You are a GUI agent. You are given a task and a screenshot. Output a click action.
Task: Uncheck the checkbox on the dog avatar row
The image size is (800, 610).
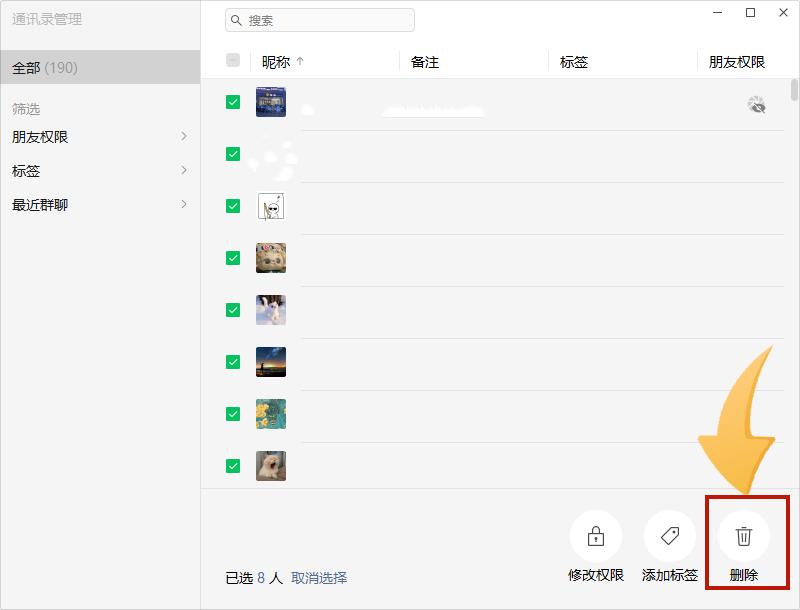(232, 466)
